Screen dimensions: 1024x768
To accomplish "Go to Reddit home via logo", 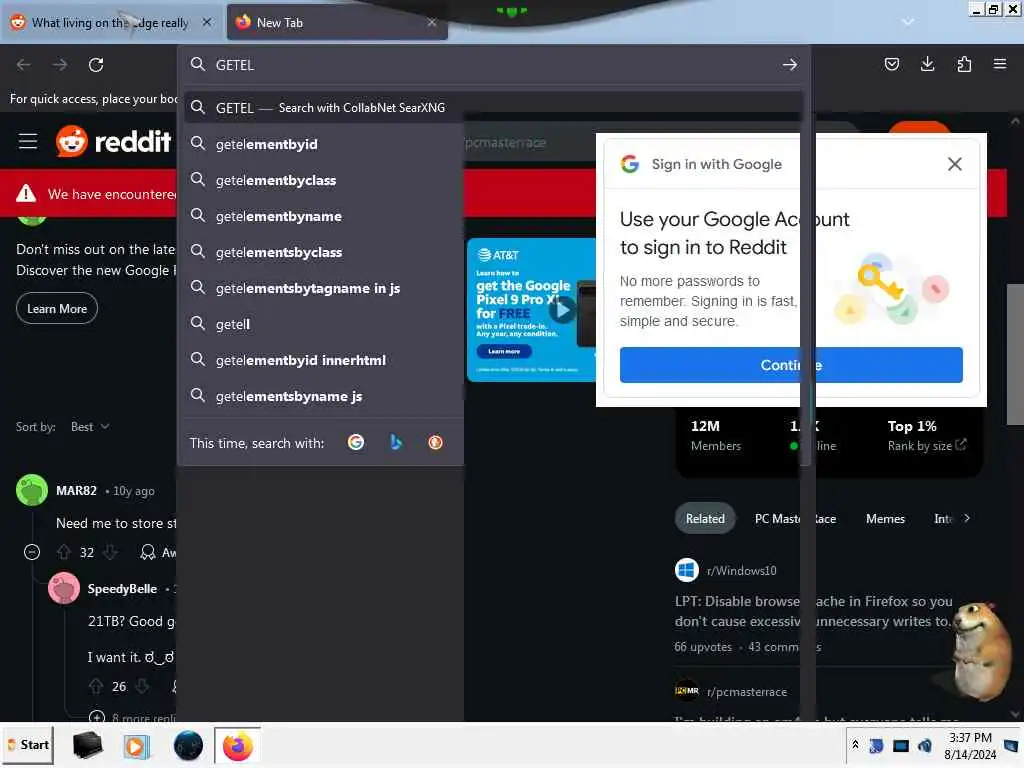I will click(114, 141).
